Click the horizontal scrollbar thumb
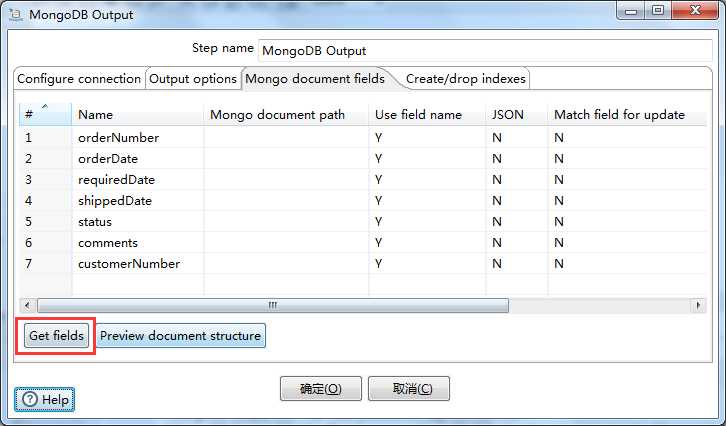The width and height of the screenshot is (726, 426). 273,306
